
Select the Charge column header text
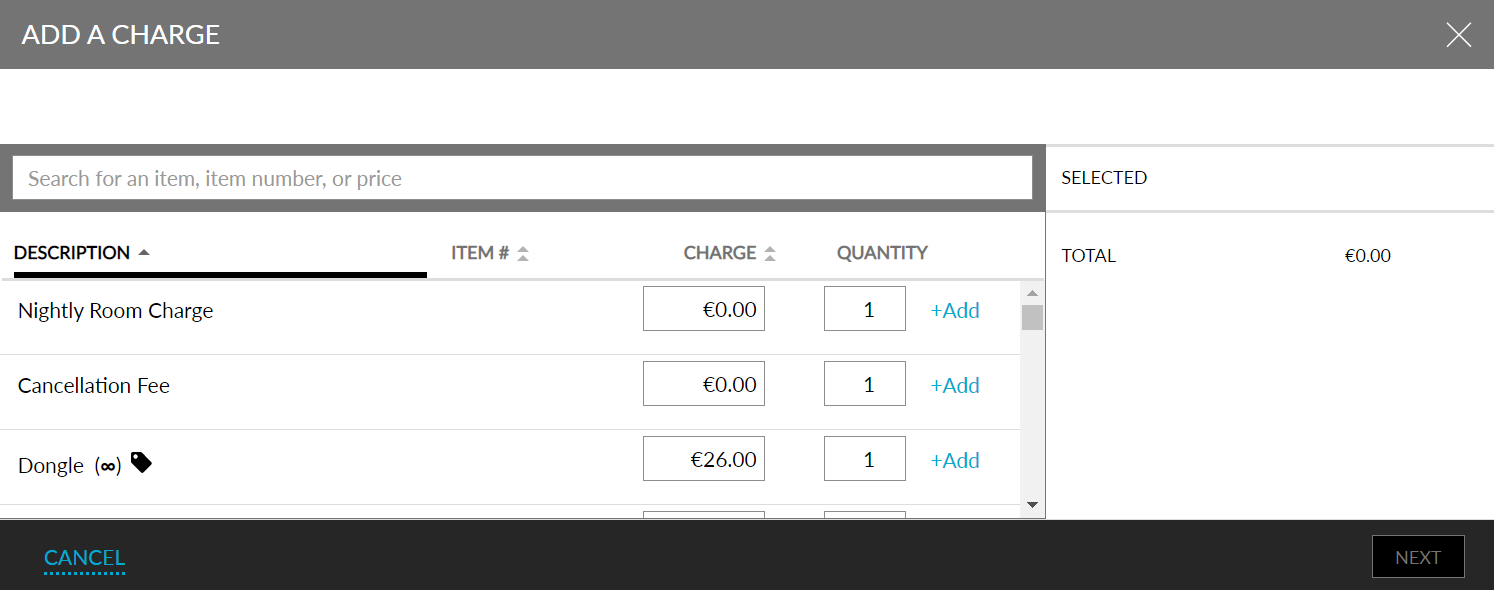pos(720,253)
